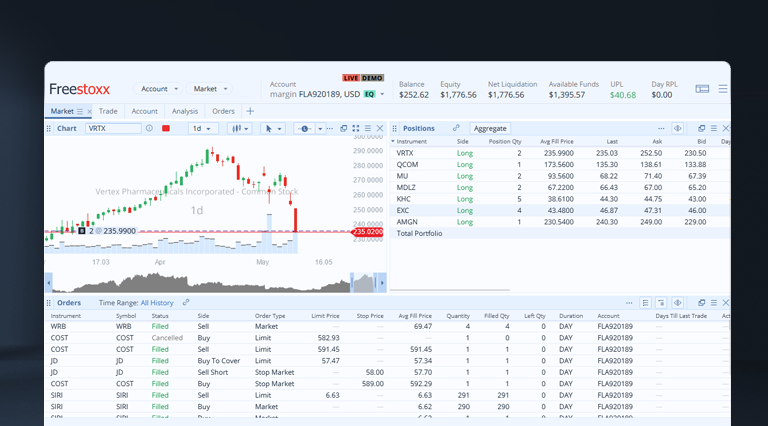The width and height of the screenshot is (768, 426).
Task: Switch to the Trade tab
Action: tap(108, 111)
